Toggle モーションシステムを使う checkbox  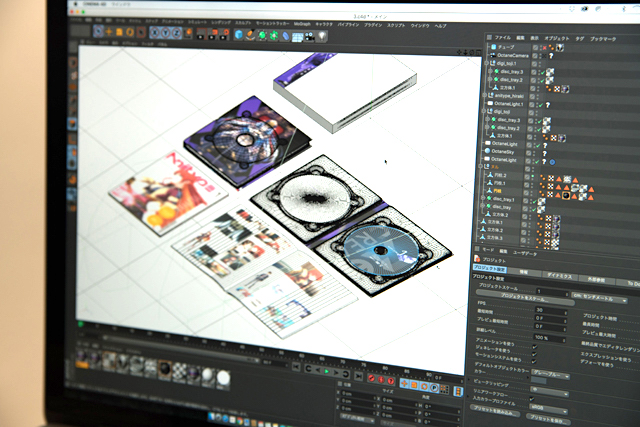tap(534, 361)
